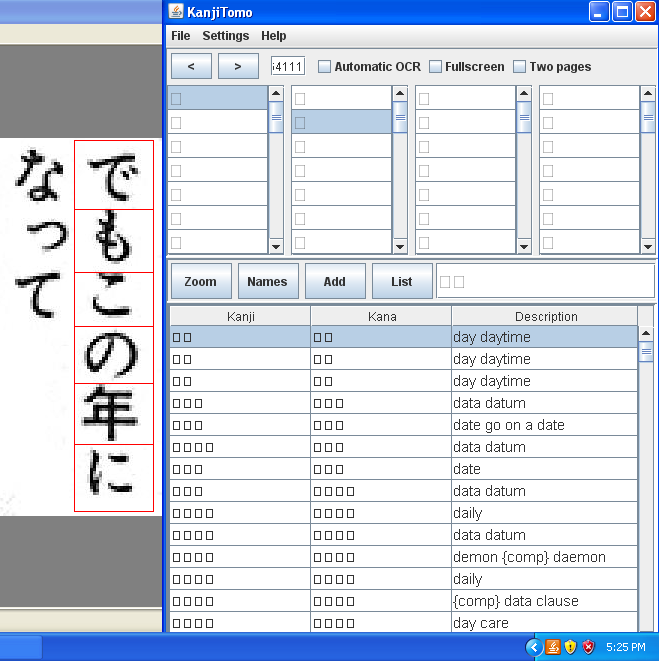This screenshot has height=661, width=659.
Task: Close the KanjiTomo window
Action: tap(646, 11)
